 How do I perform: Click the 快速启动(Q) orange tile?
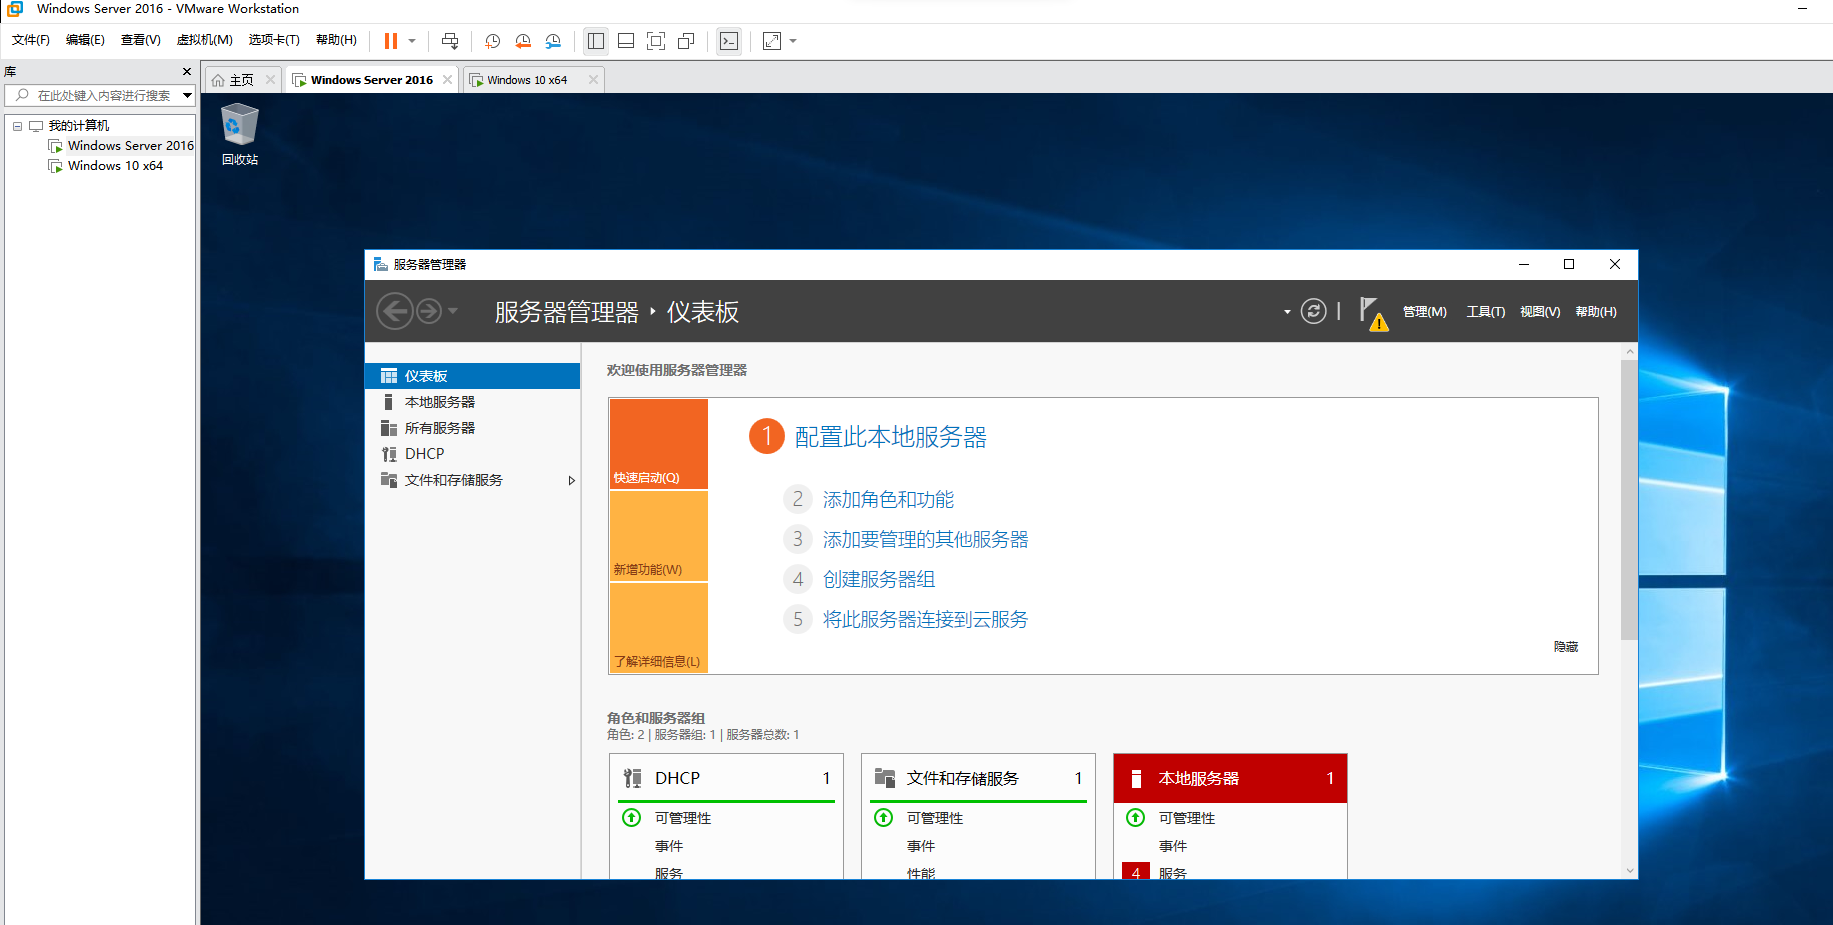pos(658,444)
